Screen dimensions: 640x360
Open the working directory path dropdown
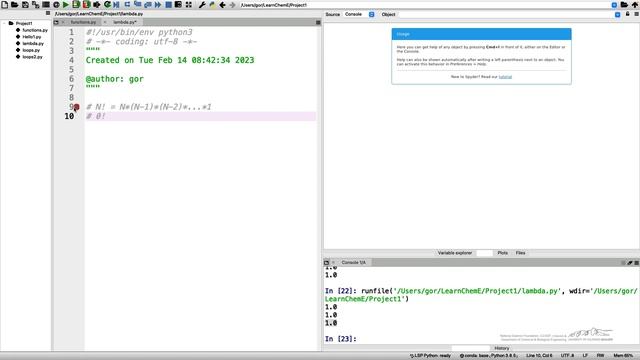click(614, 5)
